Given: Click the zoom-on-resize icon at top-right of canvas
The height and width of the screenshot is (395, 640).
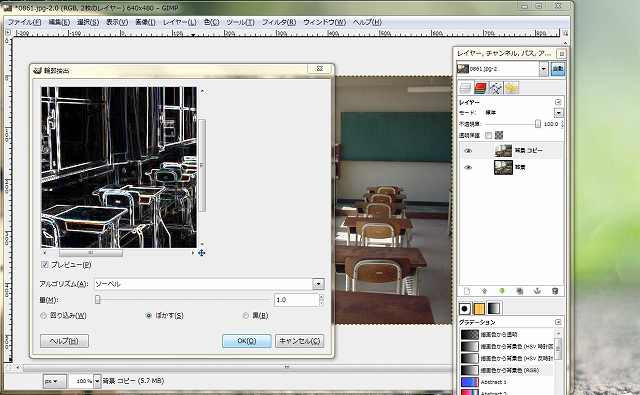Looking at the screenshot, I should pos(565,33).
